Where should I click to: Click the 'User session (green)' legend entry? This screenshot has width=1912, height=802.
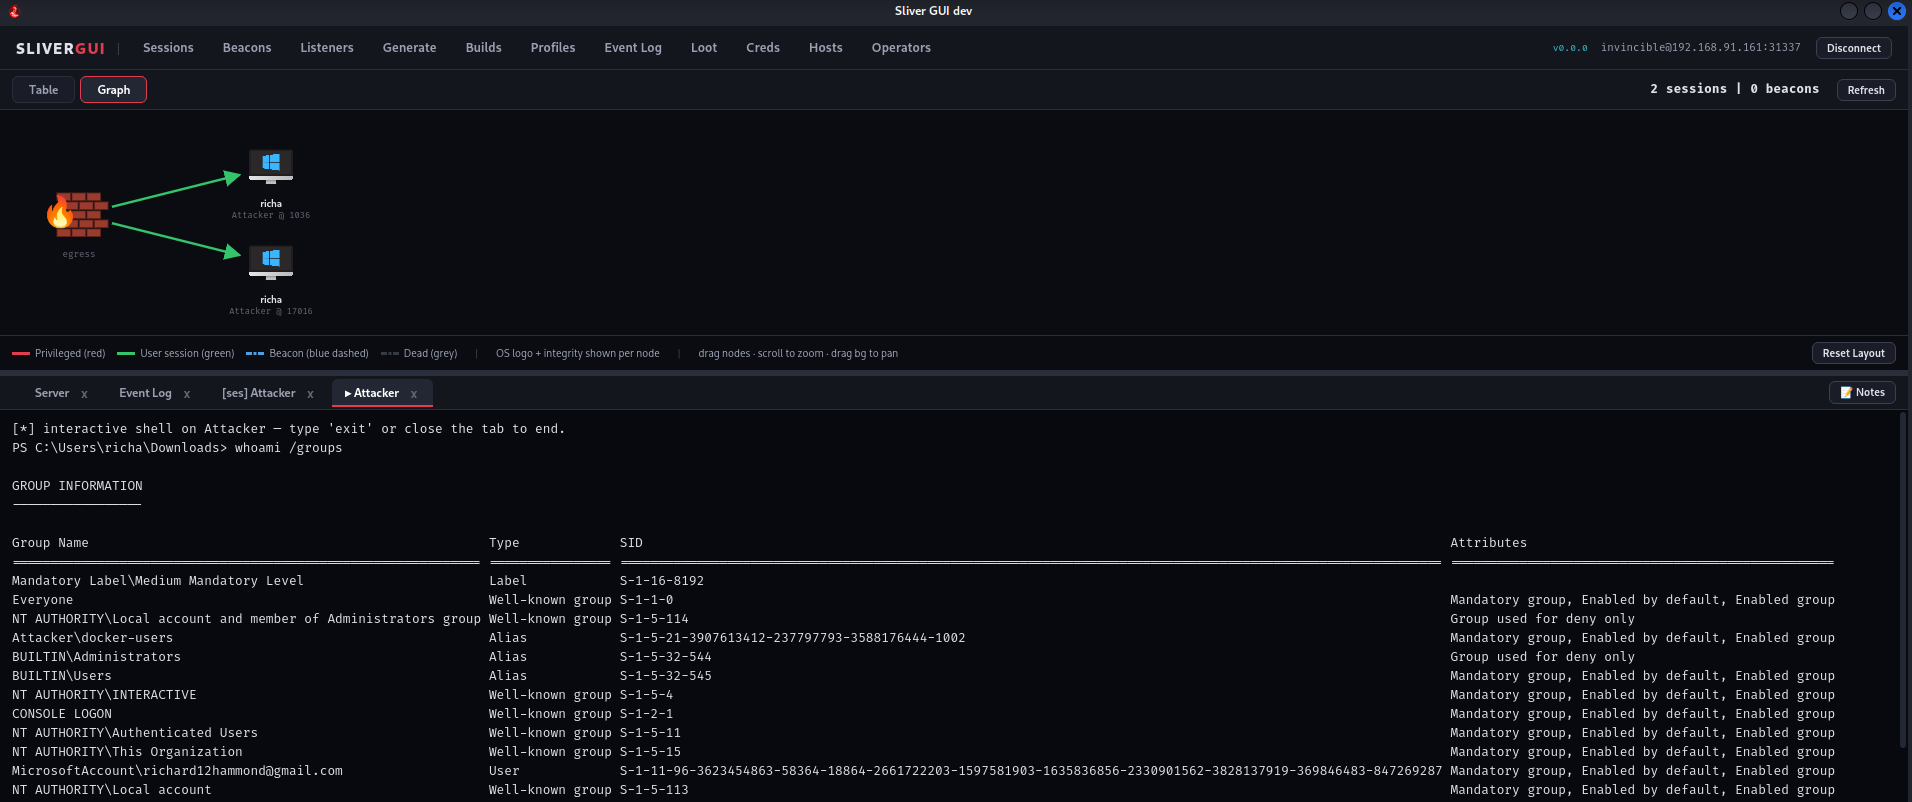point(176,353)
